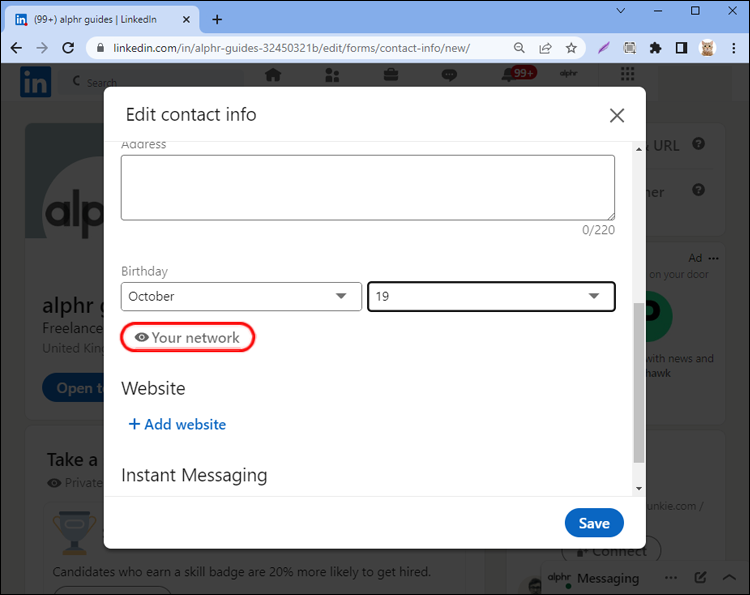
Task: Close the Edit contact info dialog
Action: pyautogui.click(x=617, y=116)
